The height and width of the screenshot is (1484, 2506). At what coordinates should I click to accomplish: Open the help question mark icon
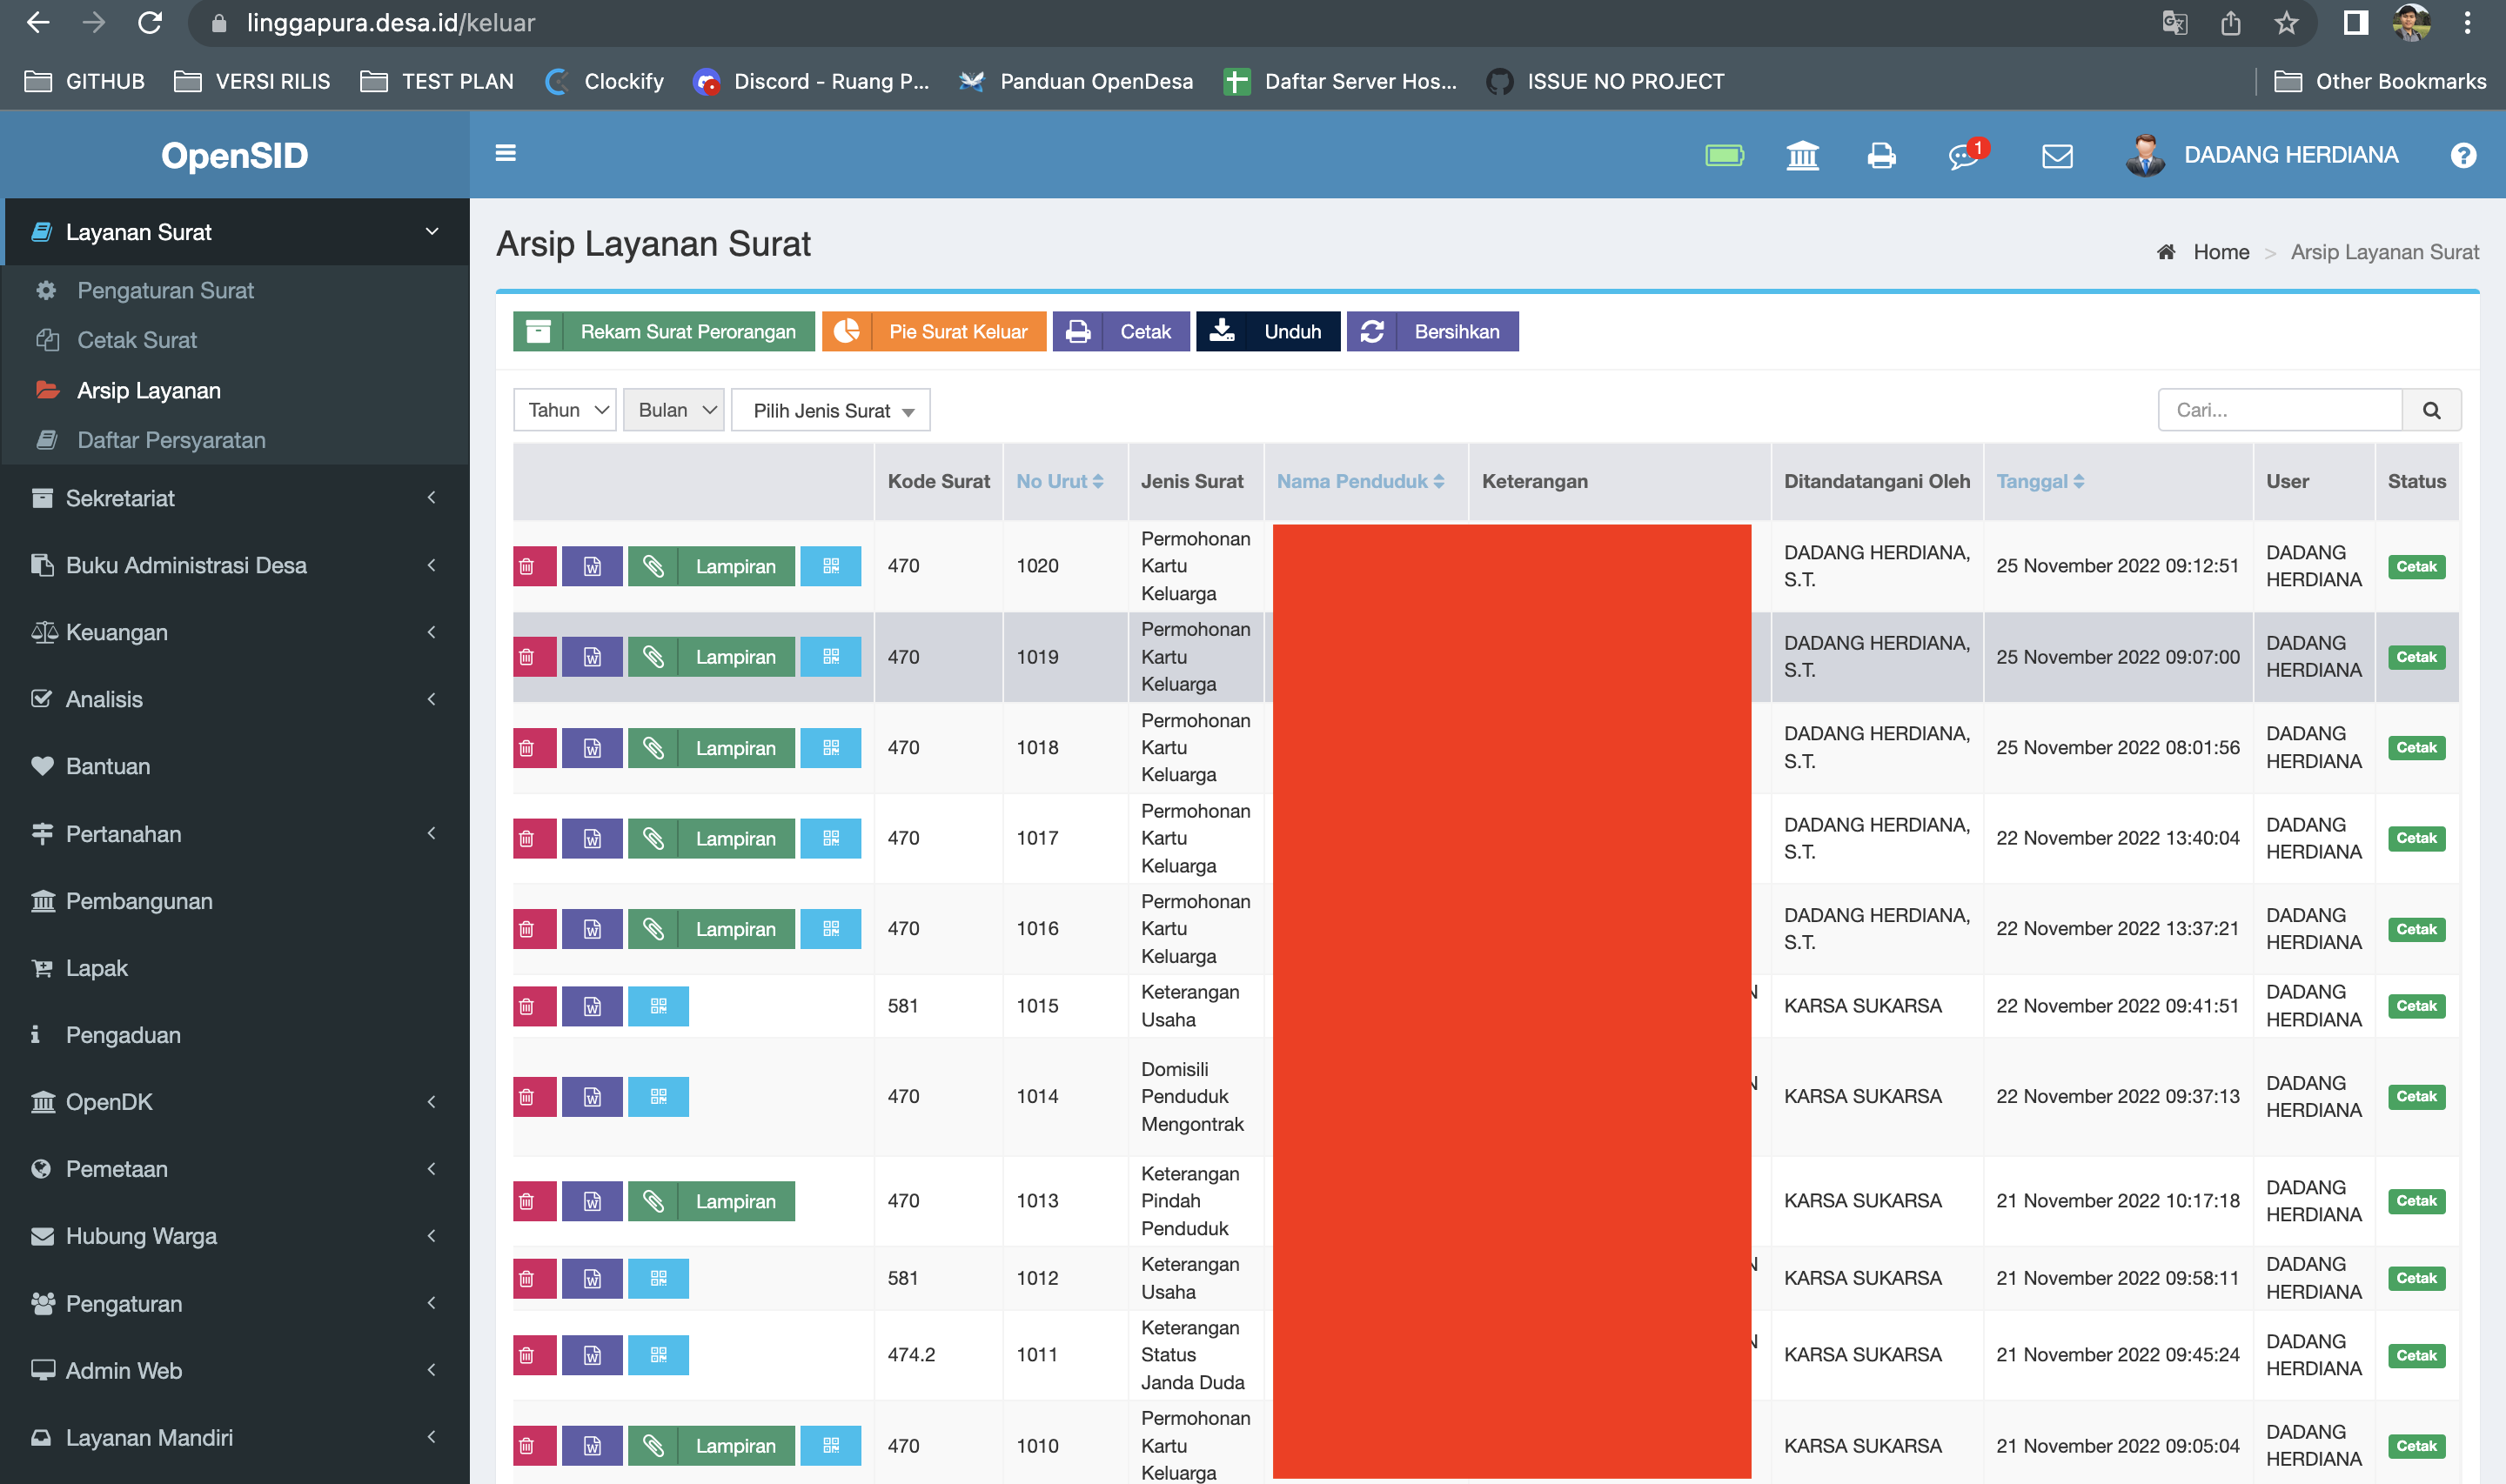point(2464,156)
